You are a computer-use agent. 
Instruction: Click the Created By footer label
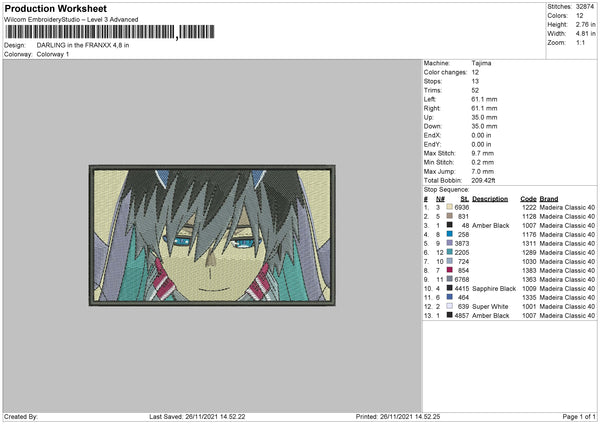tap(21, 417)
